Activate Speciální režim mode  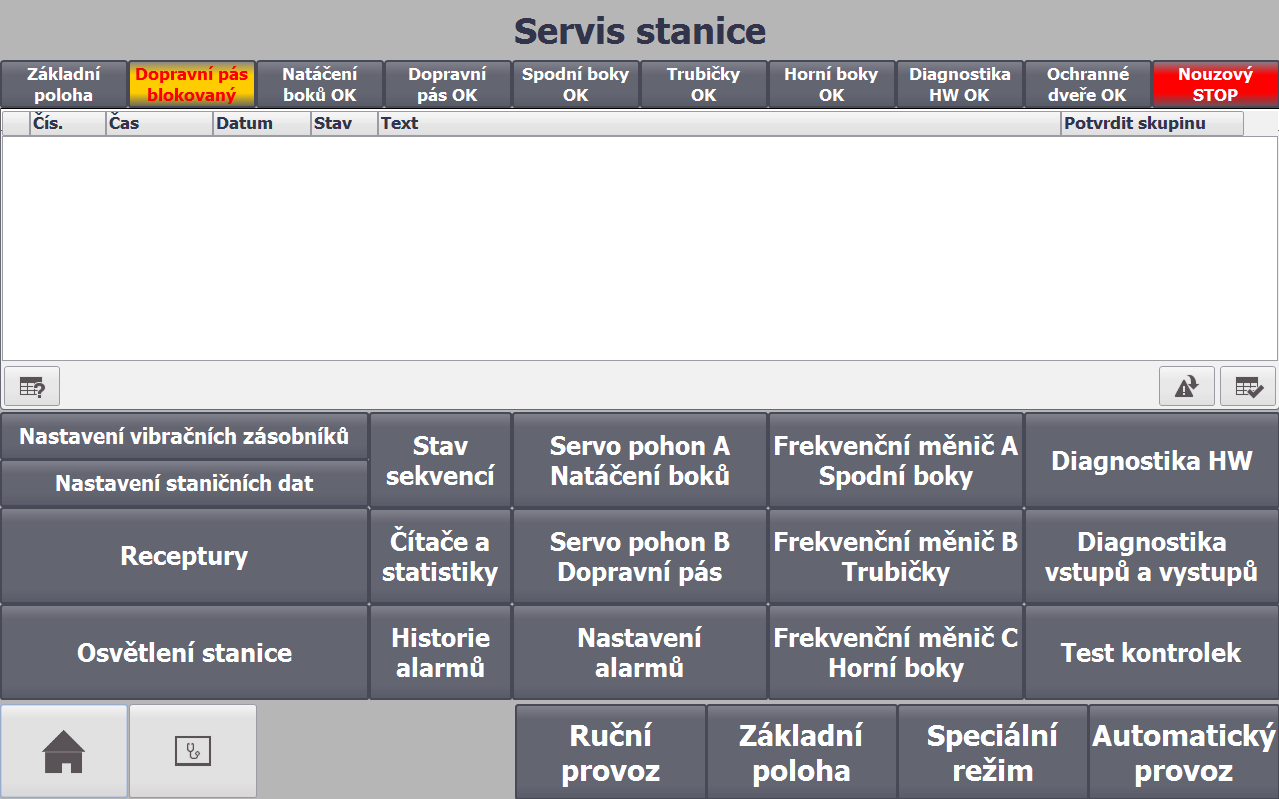(x=992, y=753)
